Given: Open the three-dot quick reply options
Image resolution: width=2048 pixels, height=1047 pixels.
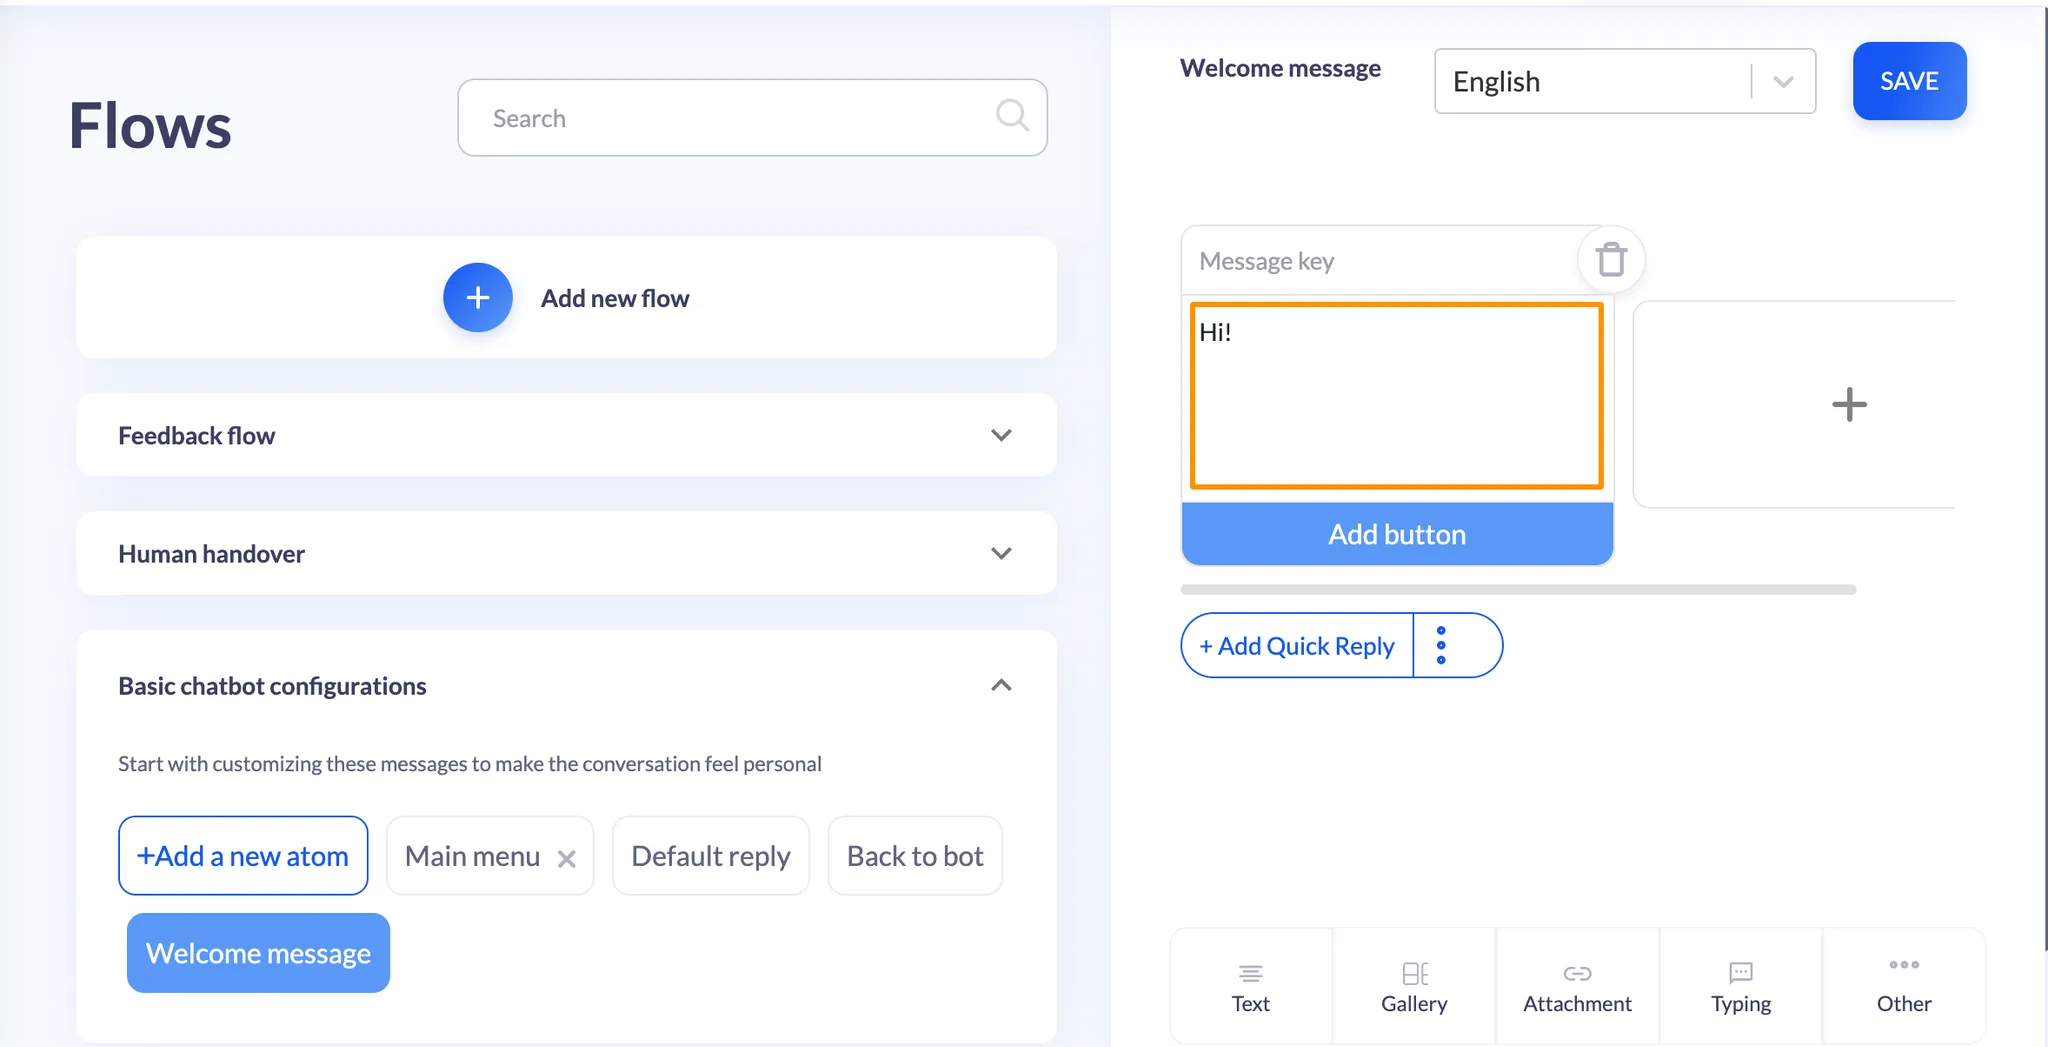Looking at the screenshot, I should (x=1441, y=645).
